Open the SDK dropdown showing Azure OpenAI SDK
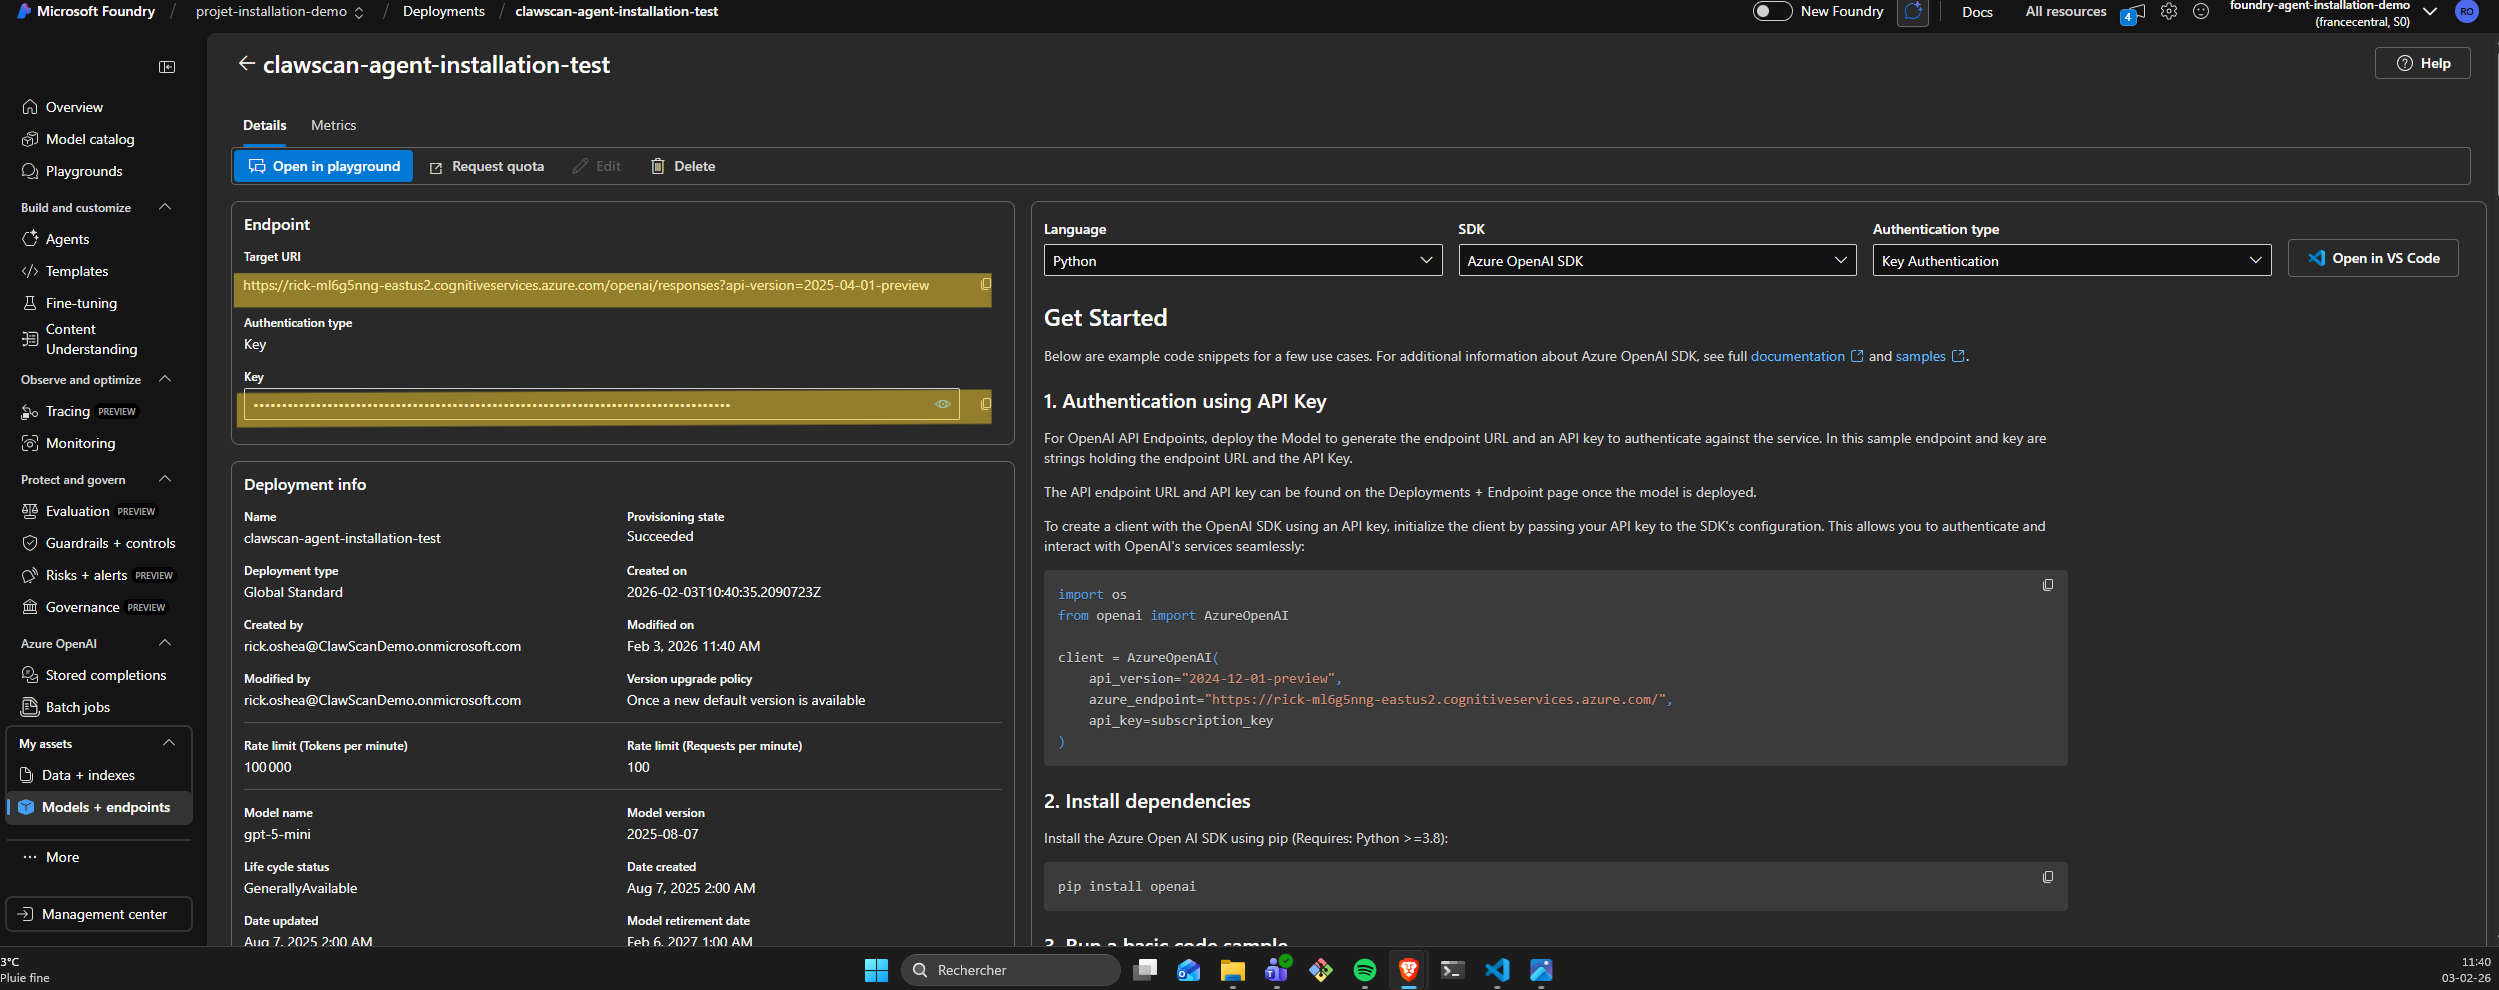Image resolution: width=2499 pixels, height=990 pixels. tap(1657, 260)
